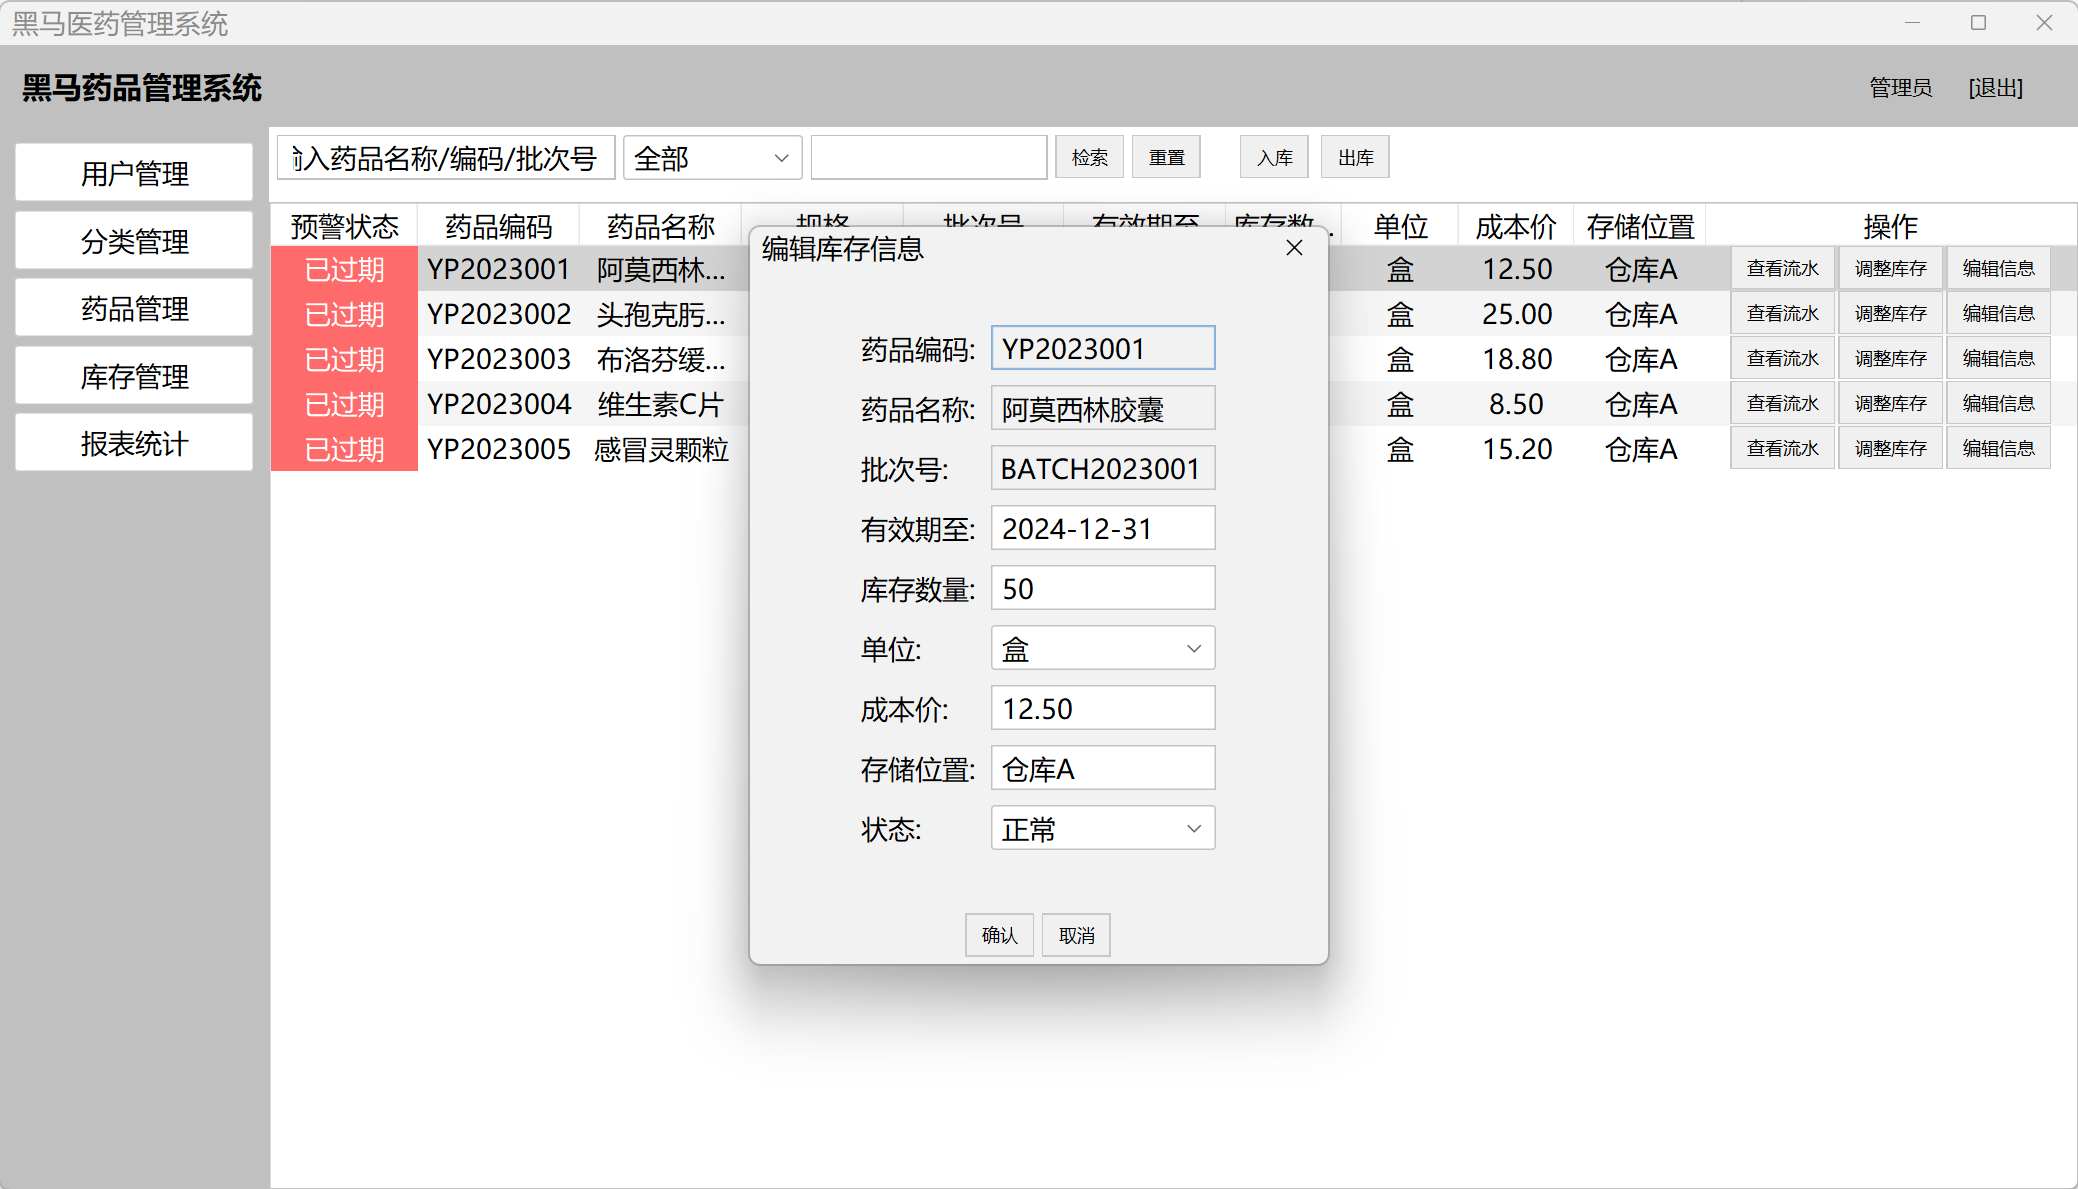Switch to 库存管理 sidebar item
Viewport: 2078px width, 1189px height.
[134, 376]
